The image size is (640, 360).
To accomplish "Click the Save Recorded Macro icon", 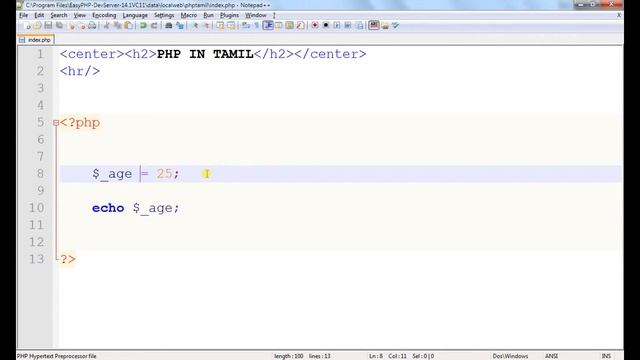I will (359, 26).
